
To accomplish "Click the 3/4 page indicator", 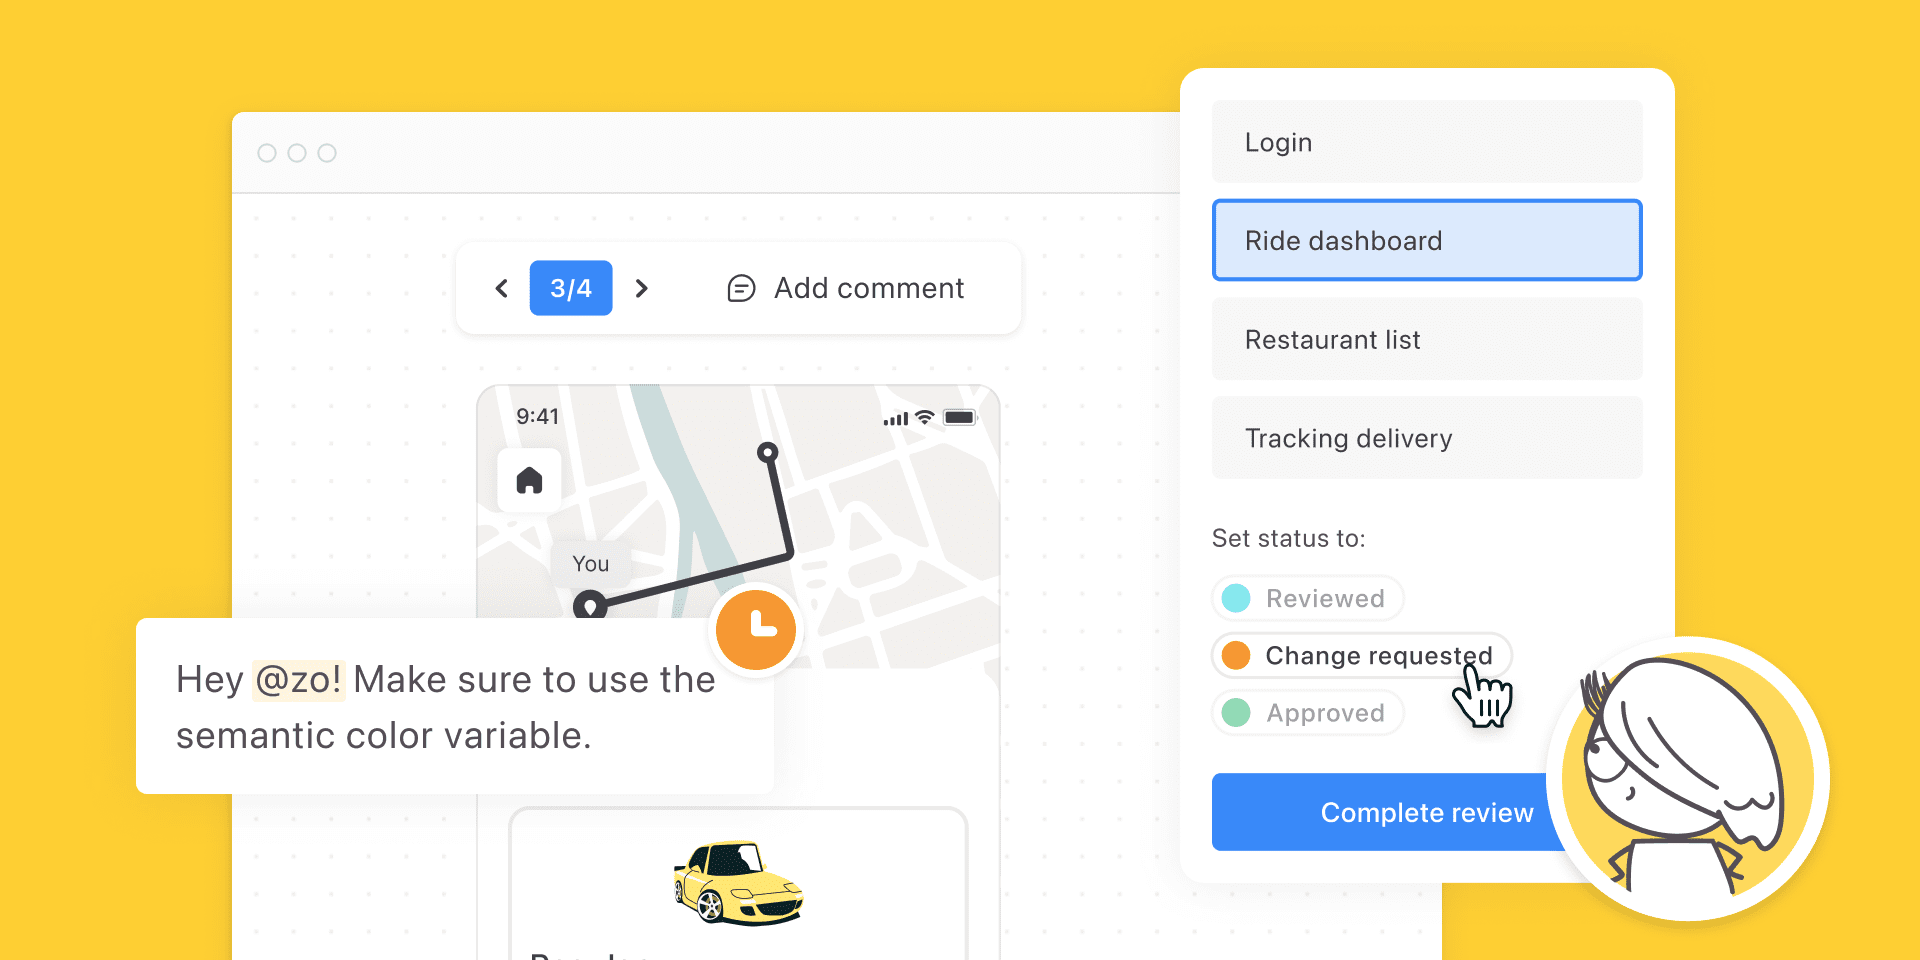I will pyautogui.click(x=571, y=288).
